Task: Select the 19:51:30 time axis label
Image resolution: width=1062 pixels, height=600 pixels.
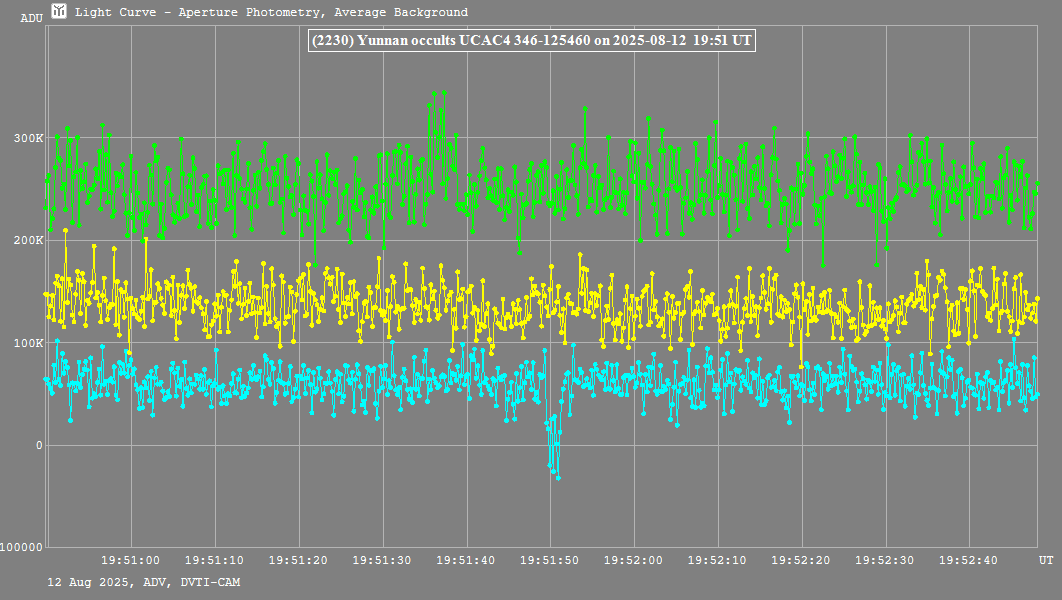Action: (384, 560)
